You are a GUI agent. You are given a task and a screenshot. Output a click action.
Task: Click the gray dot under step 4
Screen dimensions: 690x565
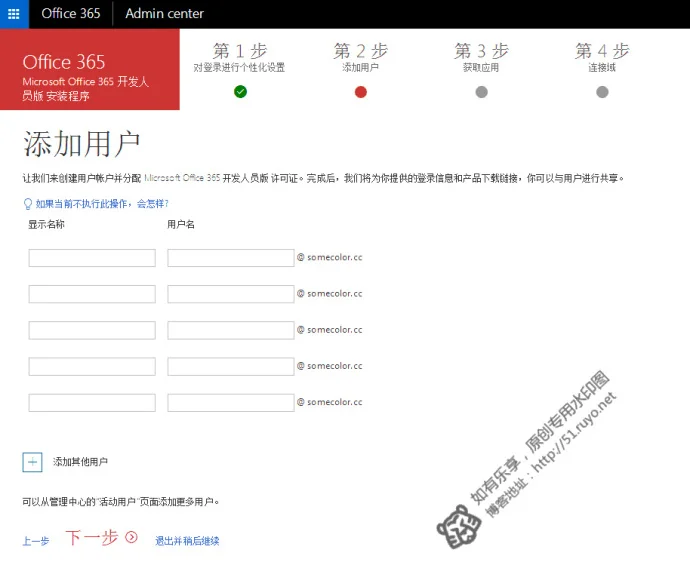click(x=602, y=92)
